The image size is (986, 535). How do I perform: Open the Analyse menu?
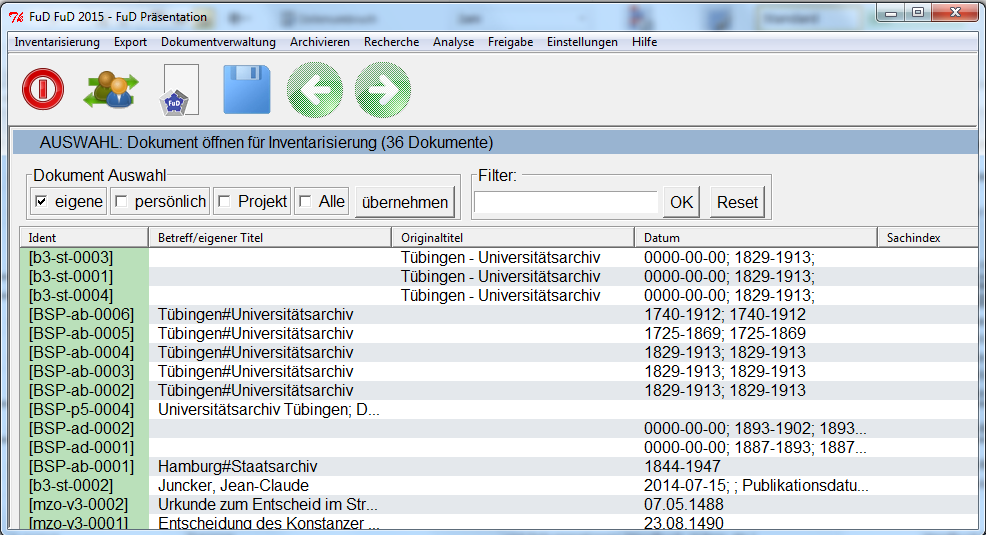pyautogui.click(x=453, y=42)
